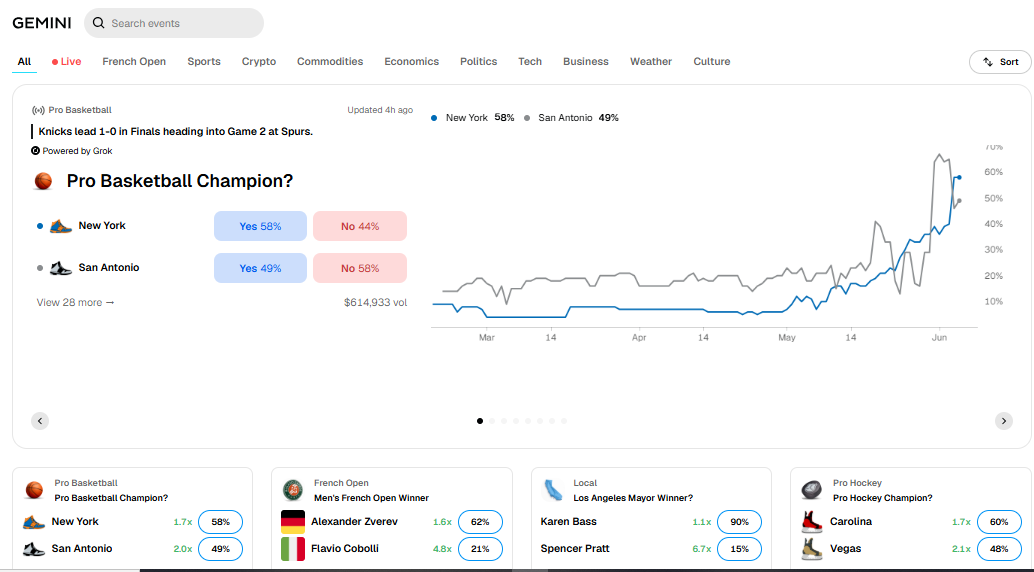Open Men's French Open Winner card title

click(x=371, y=498)
